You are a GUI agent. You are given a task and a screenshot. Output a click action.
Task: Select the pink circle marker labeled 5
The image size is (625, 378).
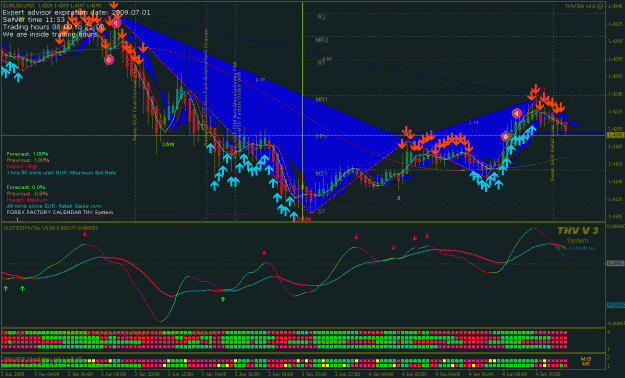pyautogui.click(x=109, y=60)
